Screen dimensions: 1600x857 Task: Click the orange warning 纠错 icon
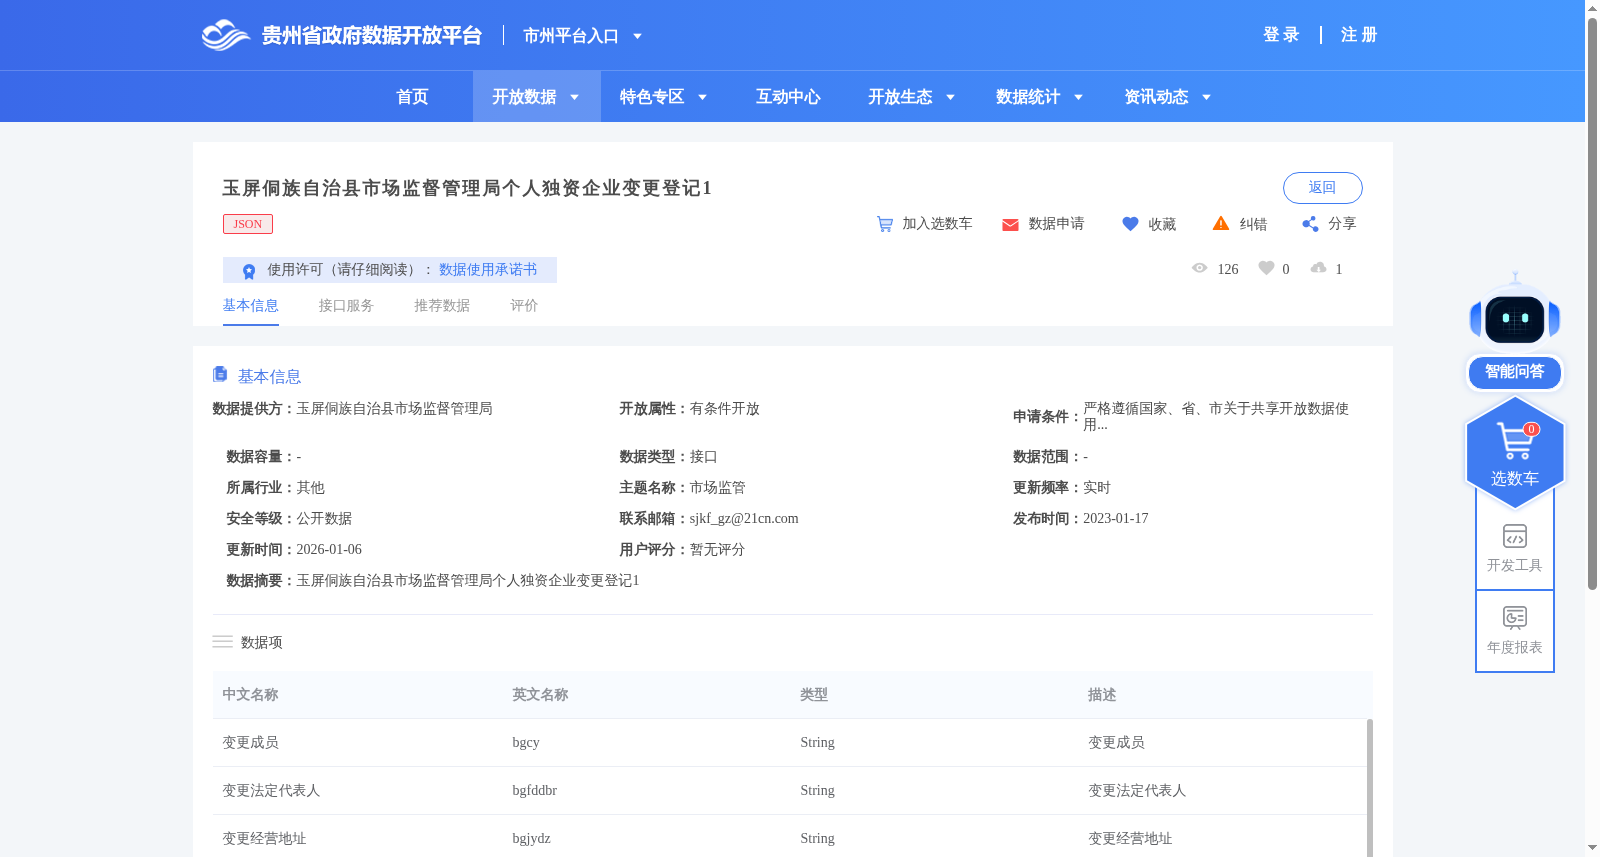tap(1221, 223)
